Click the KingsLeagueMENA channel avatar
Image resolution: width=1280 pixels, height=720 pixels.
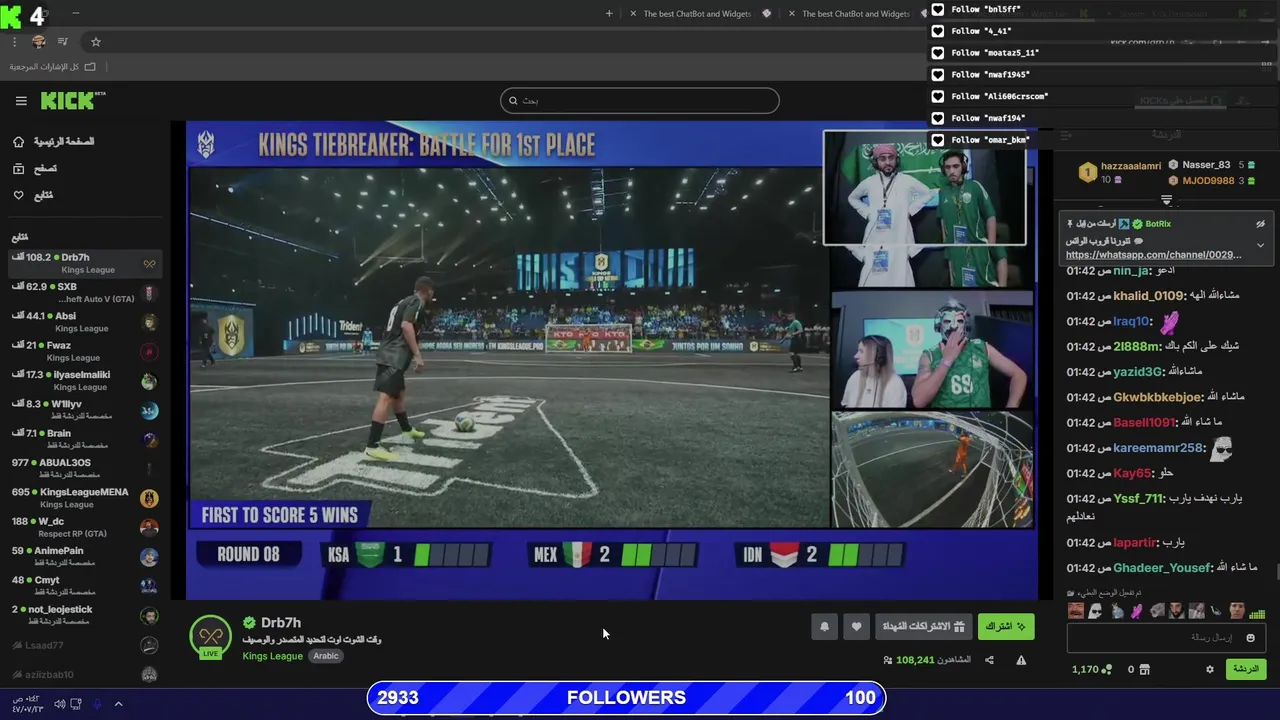click(x=149, y=498)
